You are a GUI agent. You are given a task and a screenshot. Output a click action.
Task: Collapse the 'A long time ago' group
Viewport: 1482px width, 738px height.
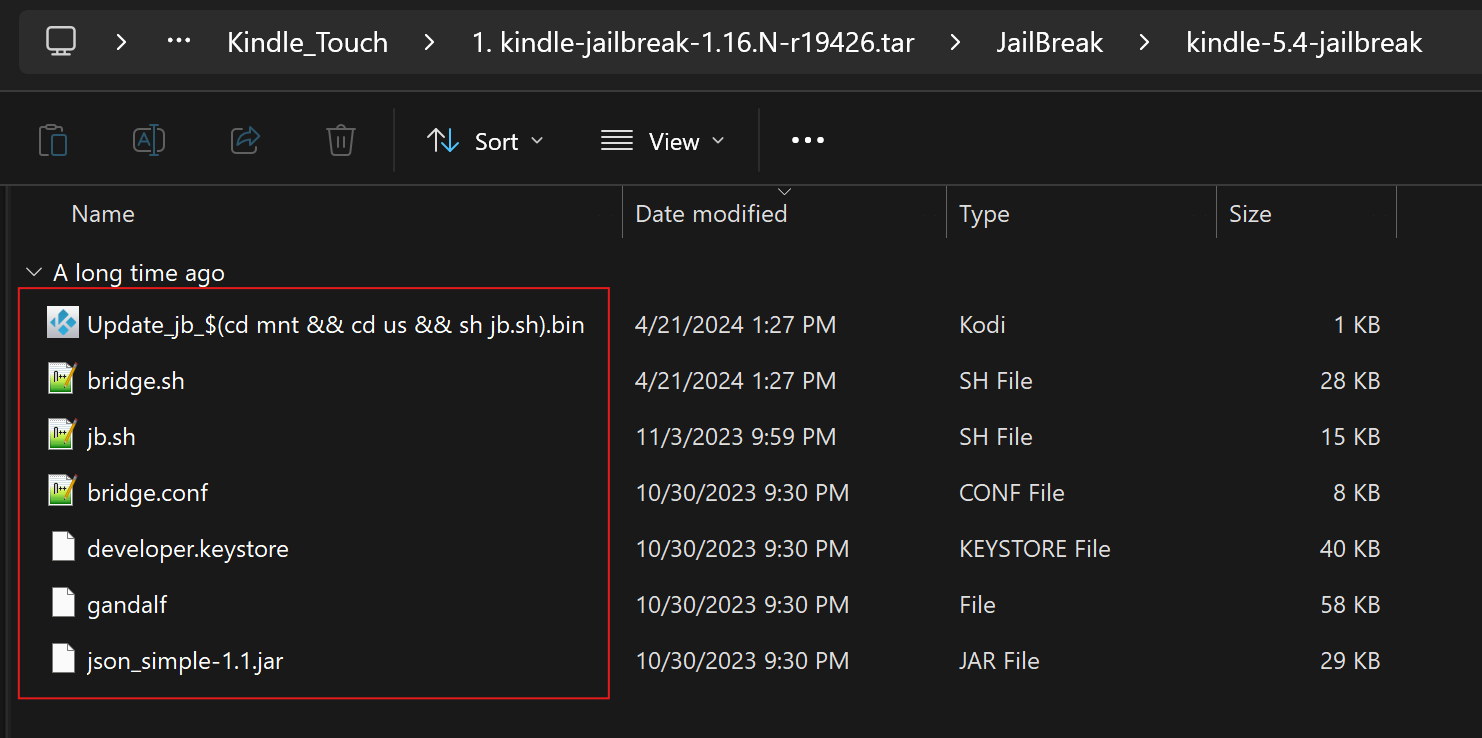(34, 272)
